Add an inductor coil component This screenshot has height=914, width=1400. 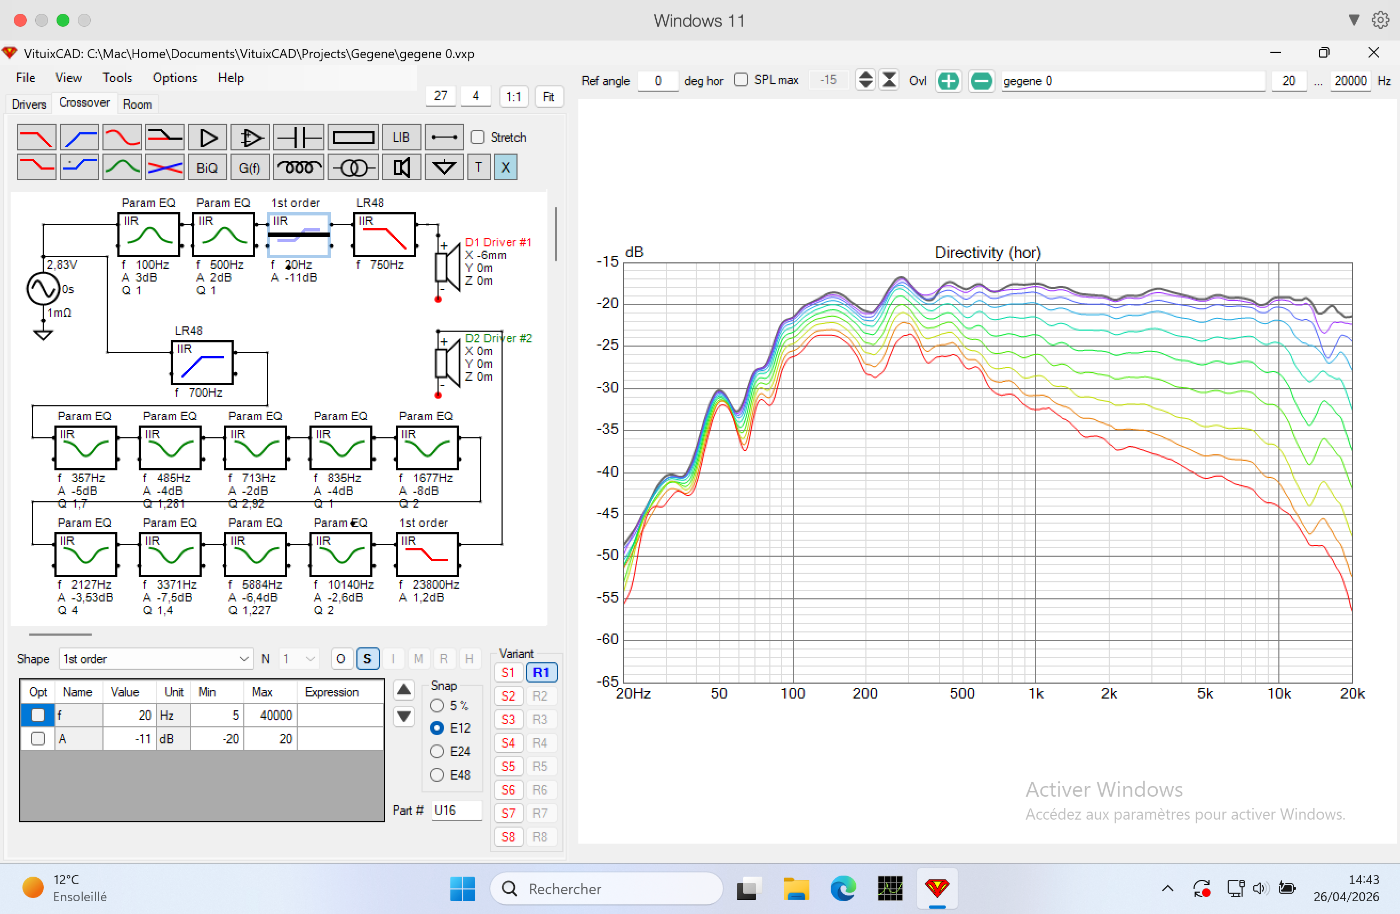[298, 167]
